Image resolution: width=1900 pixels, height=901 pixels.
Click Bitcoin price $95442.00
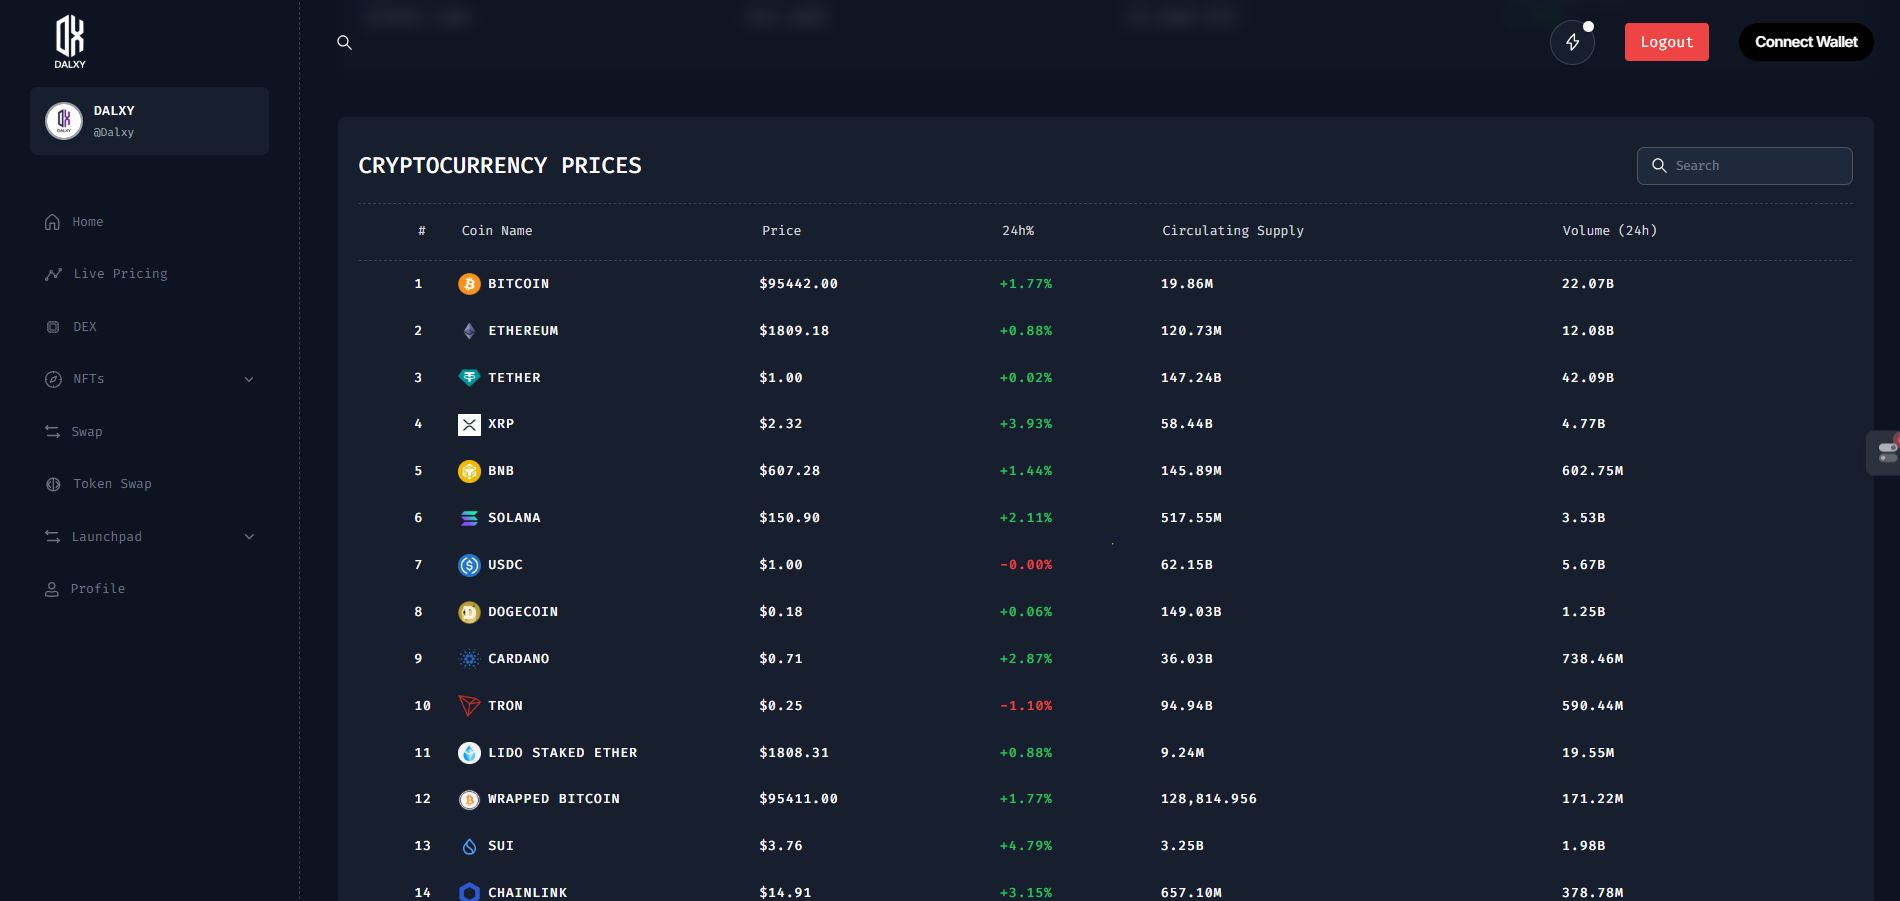click(798, 284)
